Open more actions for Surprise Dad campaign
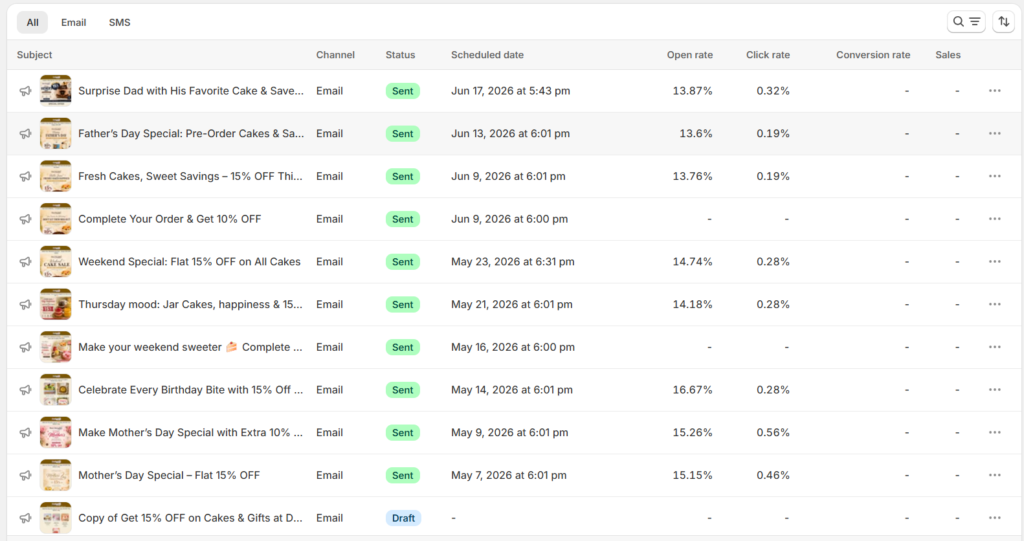The image size is (1024, 541). point(995,91)
